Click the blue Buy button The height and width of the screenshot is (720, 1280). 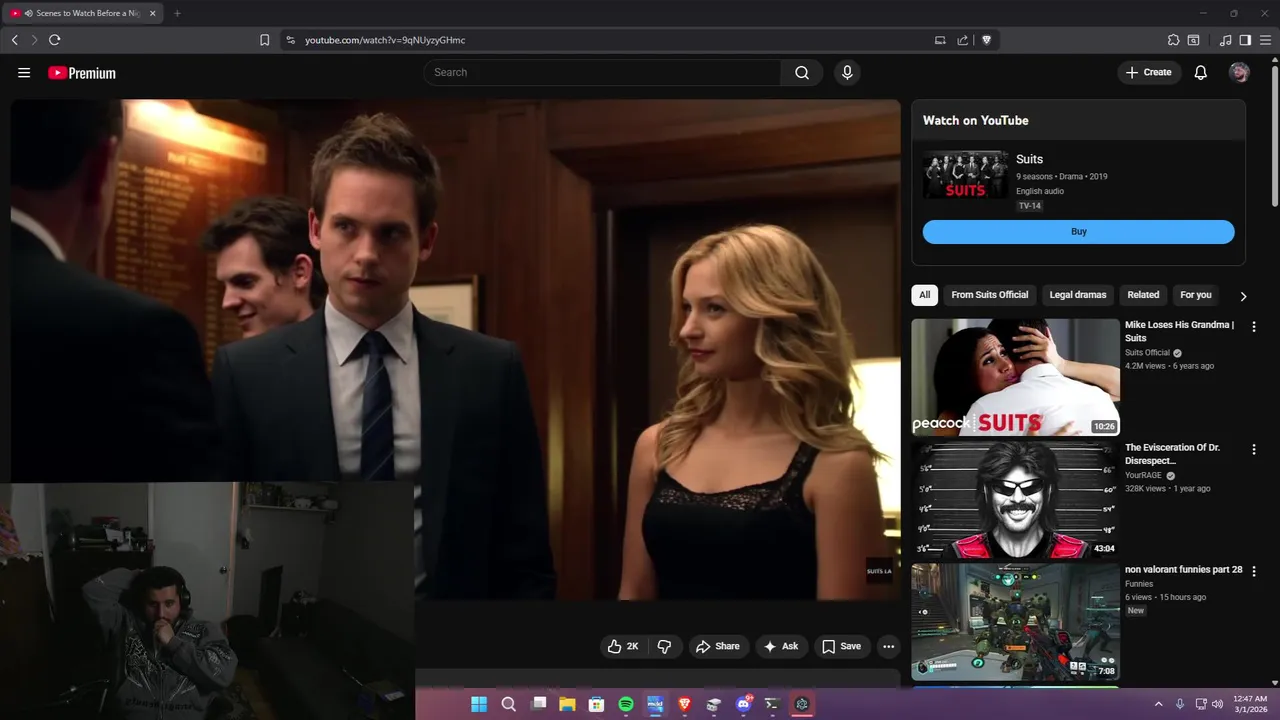tap(1078, 232)
